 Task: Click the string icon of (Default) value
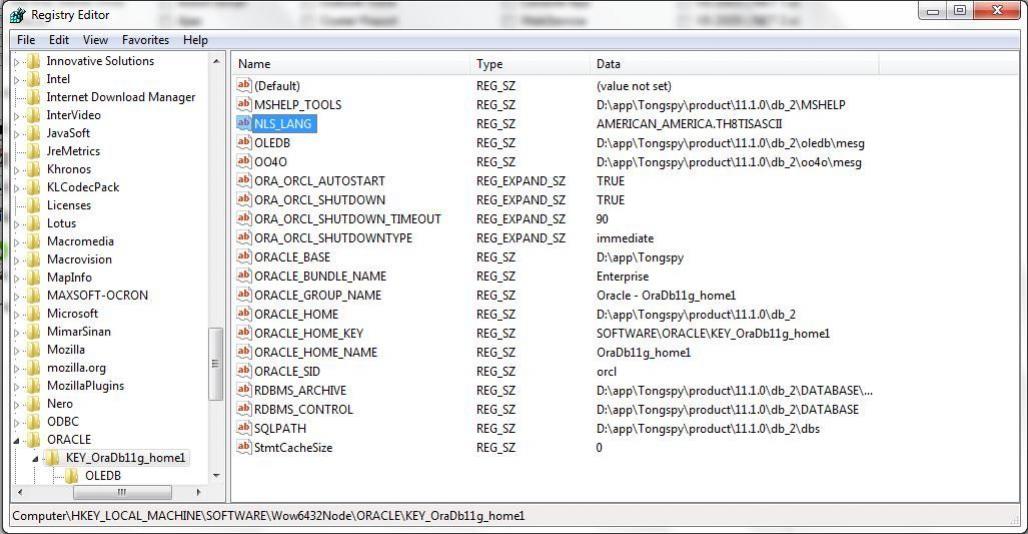244,85
